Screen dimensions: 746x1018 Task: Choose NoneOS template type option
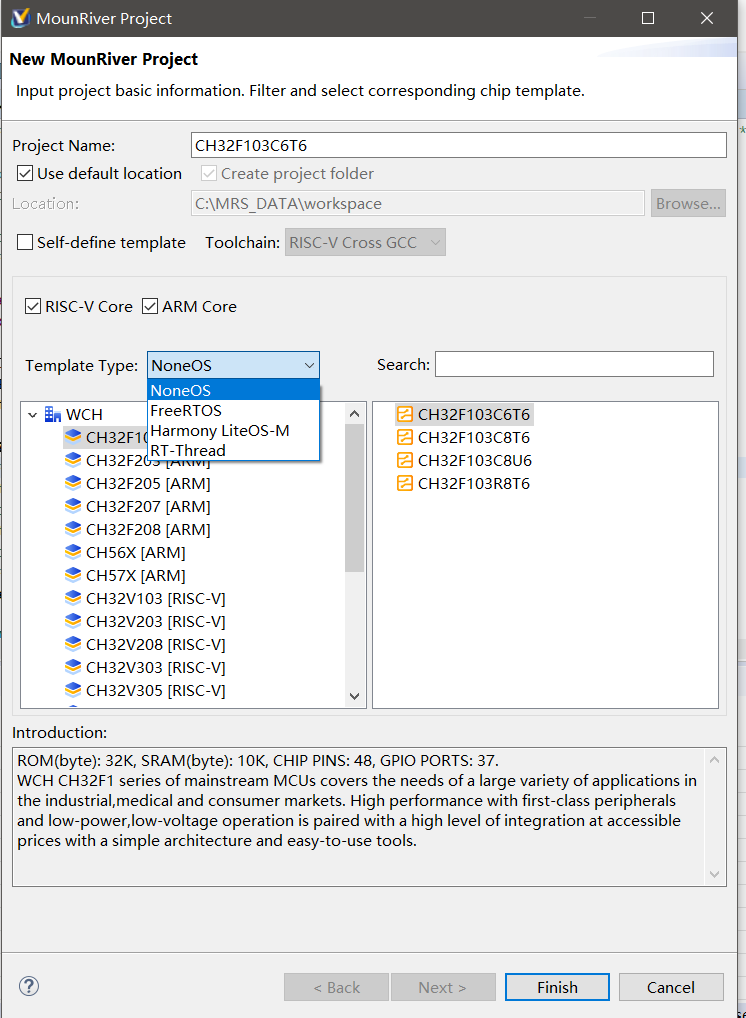click(x=234, y=390)
